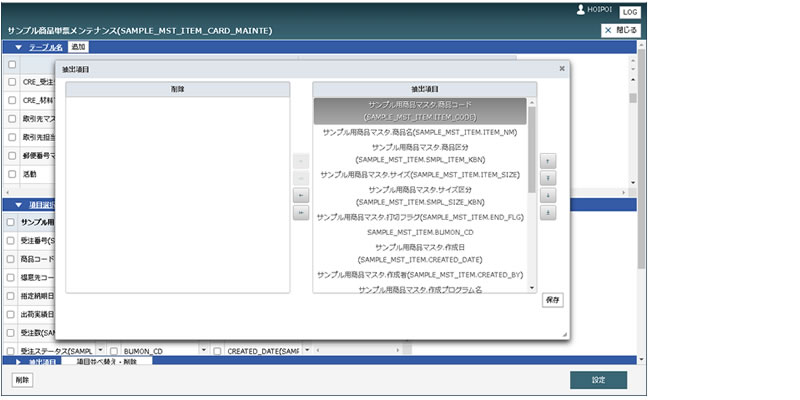Open the 項目並べ替え・削除 tab
The width and height of the screenshot is (800, 400).
(x=107, y=361)
